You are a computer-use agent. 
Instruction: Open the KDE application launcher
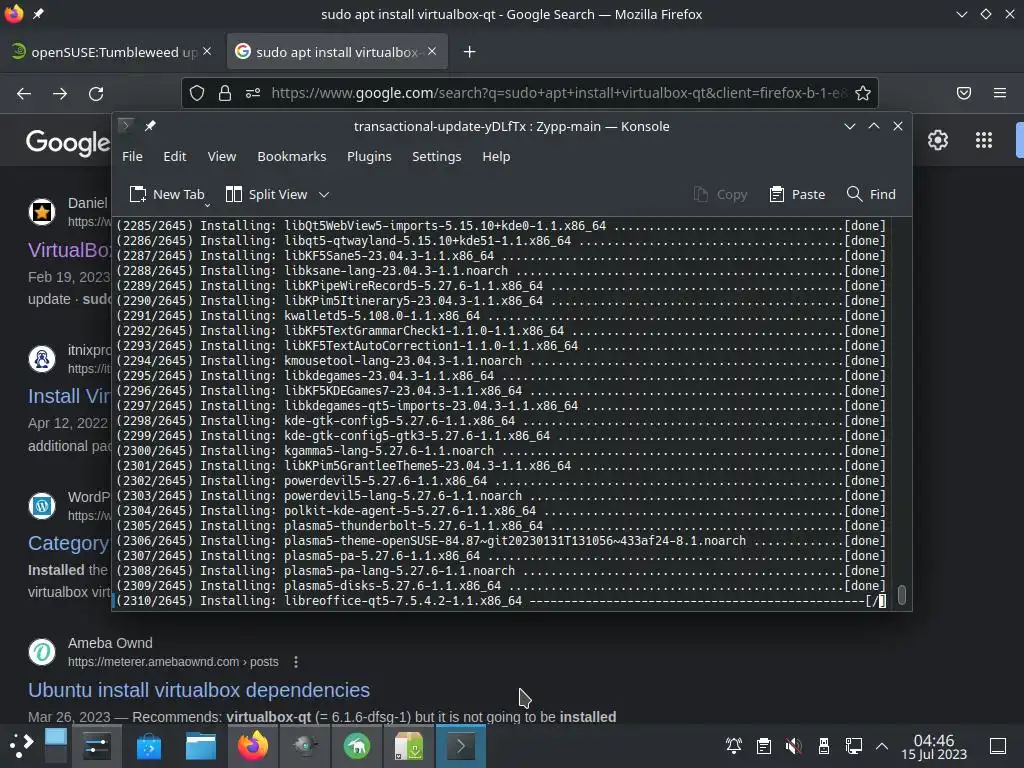[21, 746]
